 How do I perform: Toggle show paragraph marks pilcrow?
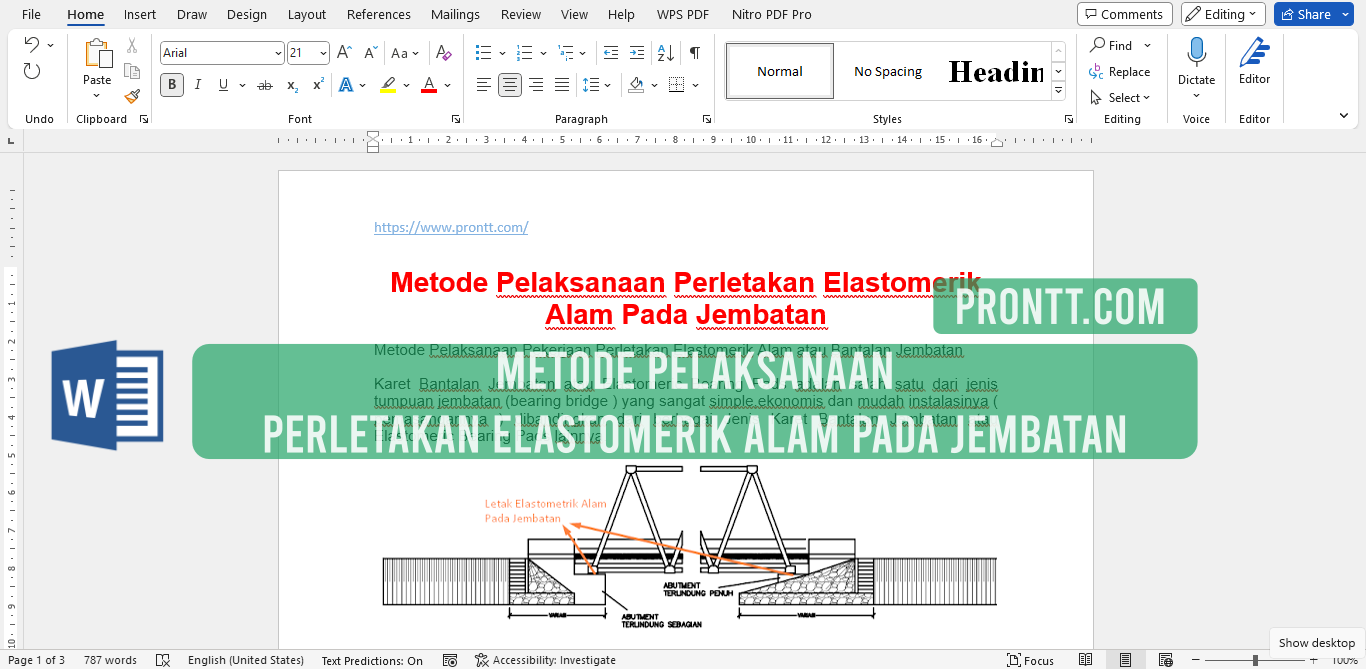click(x=695, y=53)
